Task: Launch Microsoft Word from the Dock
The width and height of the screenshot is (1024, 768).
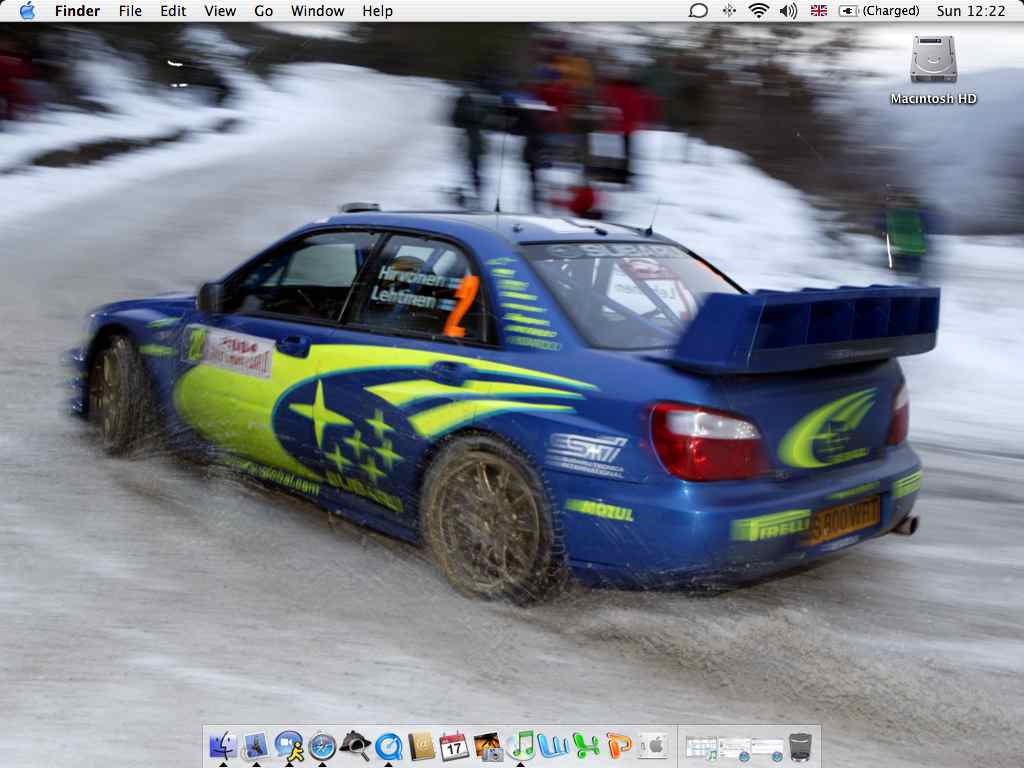Action: point(554,746)
